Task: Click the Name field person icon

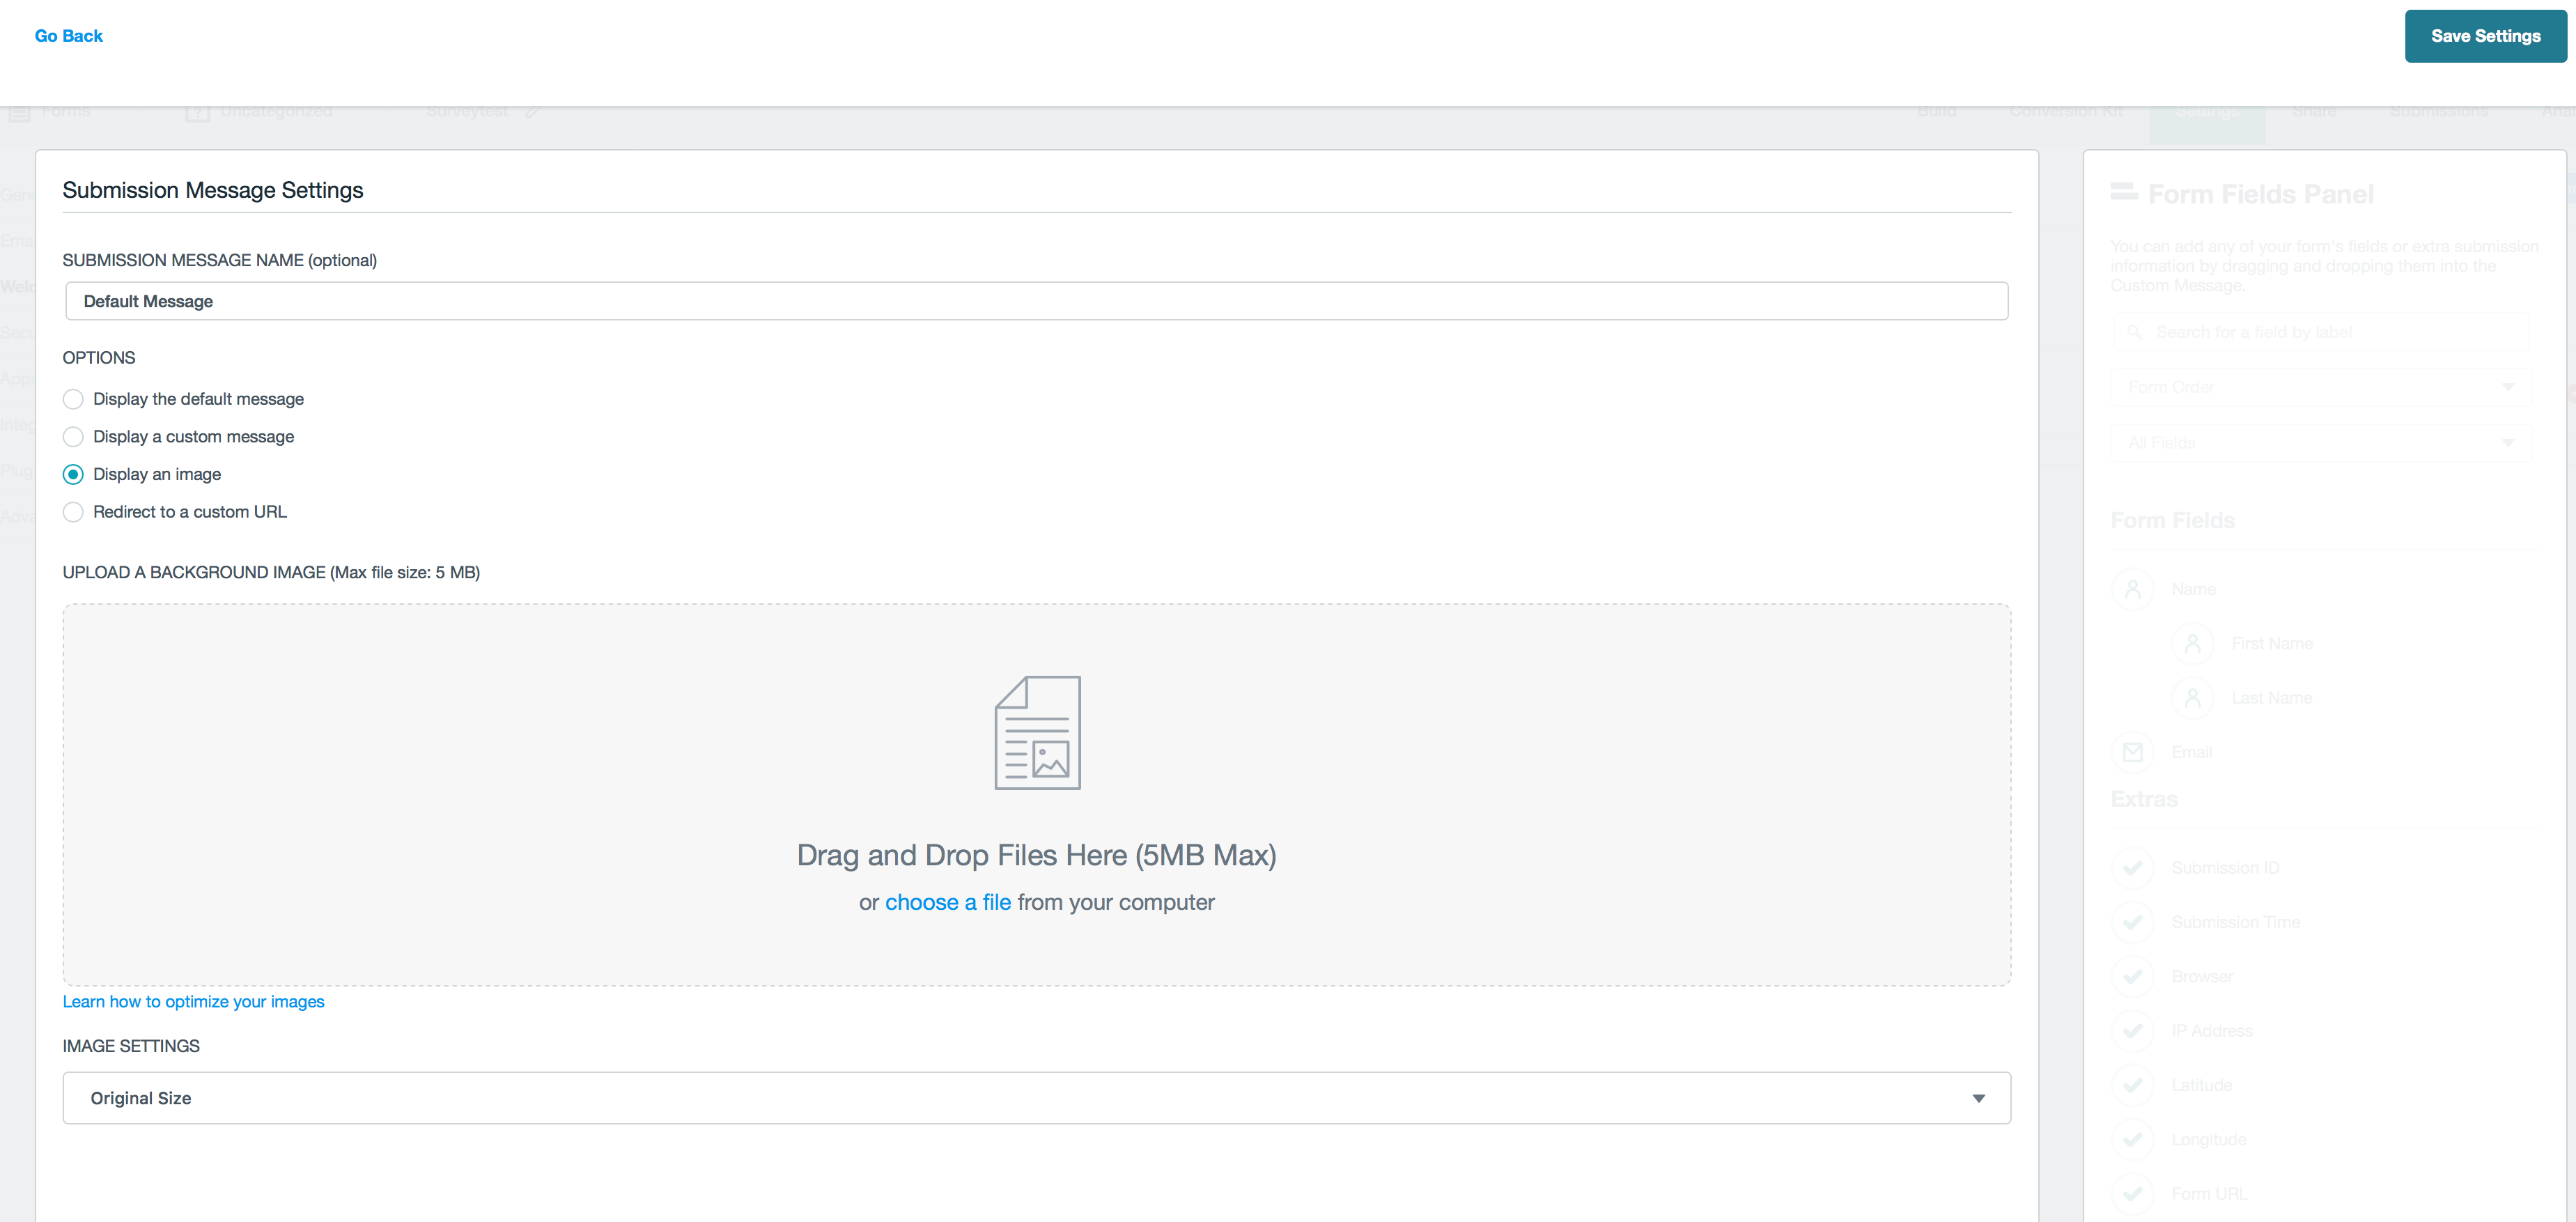Action: pos(2133,588)
